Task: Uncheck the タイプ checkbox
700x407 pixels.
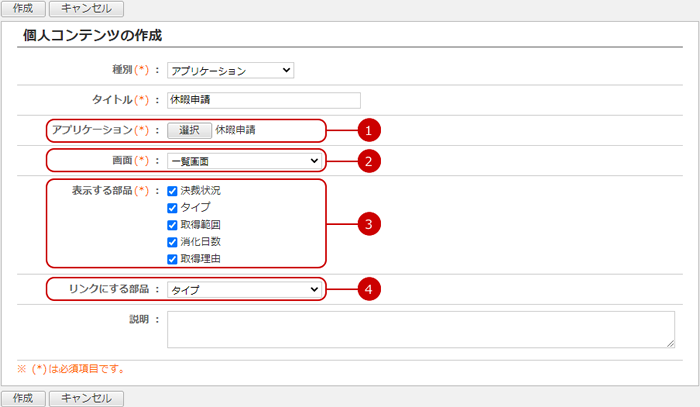Action: click(x=173, y=207)
